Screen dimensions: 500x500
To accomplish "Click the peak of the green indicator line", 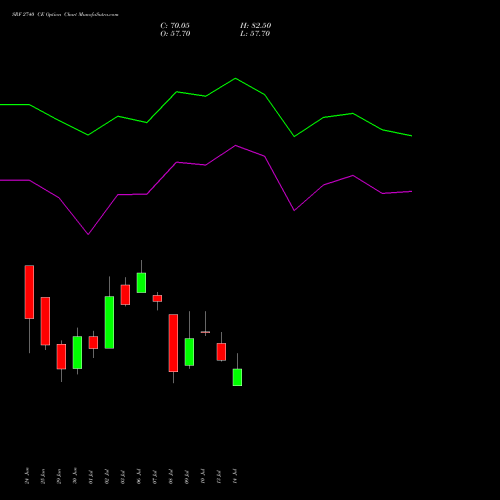I will point(235,79).
